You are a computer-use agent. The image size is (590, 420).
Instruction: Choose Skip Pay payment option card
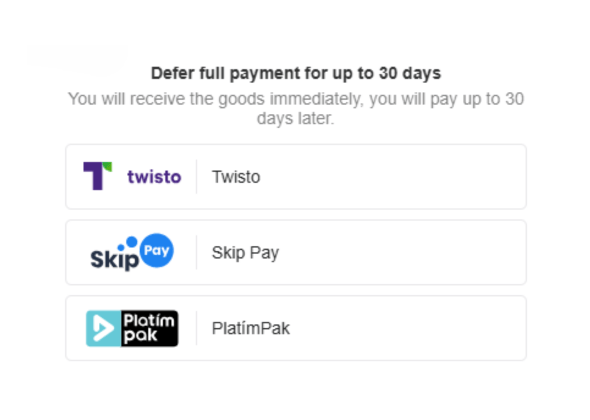[x=296, y=252]
